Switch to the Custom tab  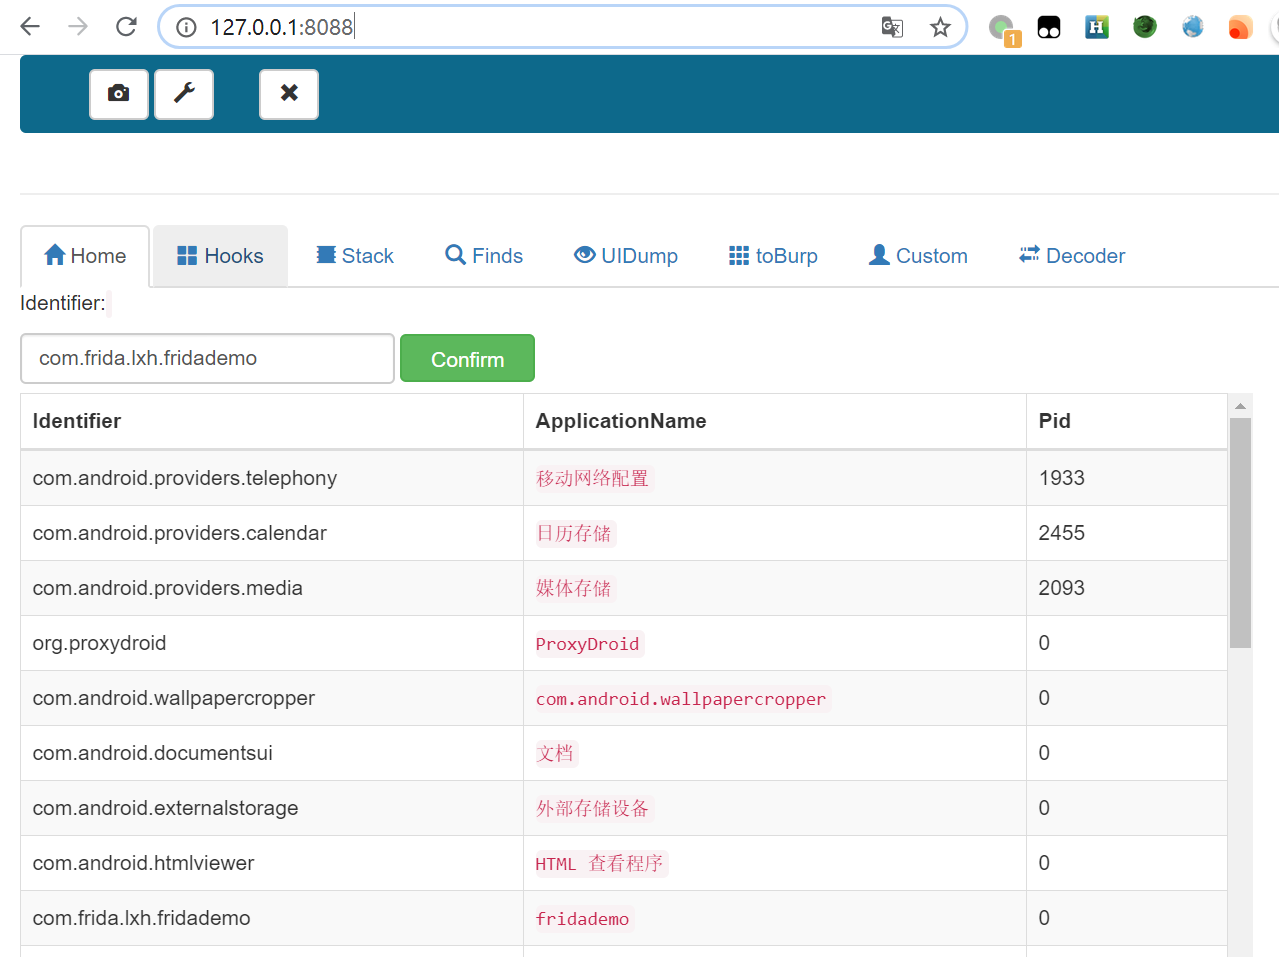click(918, 256)
